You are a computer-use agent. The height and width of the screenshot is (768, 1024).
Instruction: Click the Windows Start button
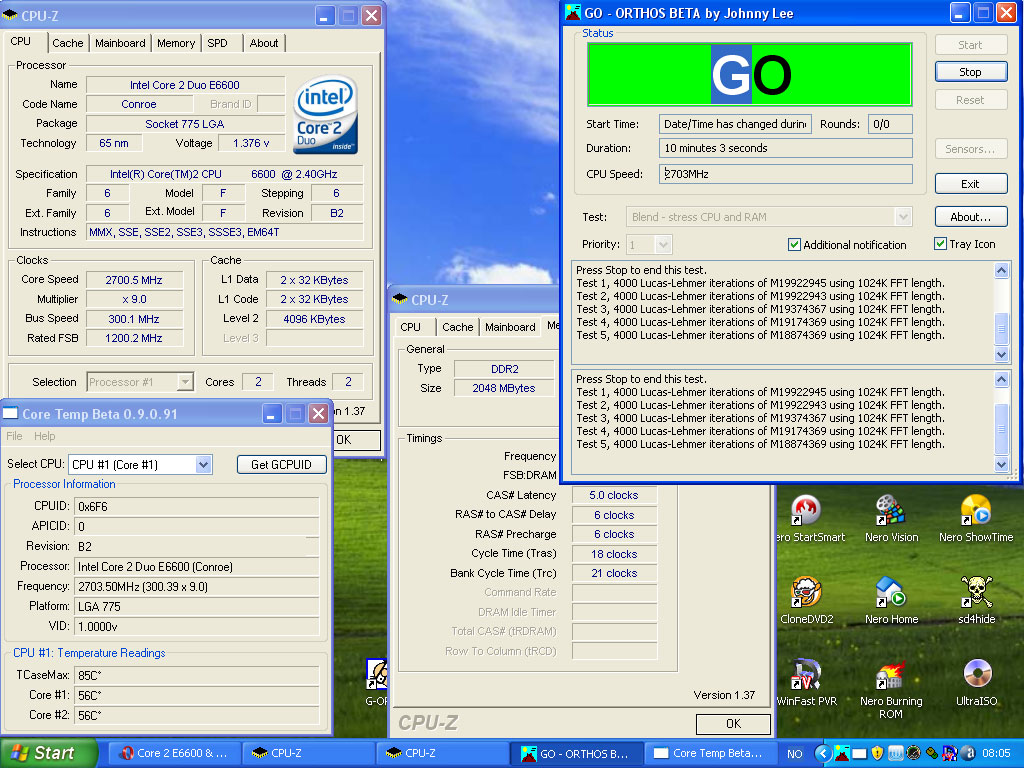coord(48,753)
